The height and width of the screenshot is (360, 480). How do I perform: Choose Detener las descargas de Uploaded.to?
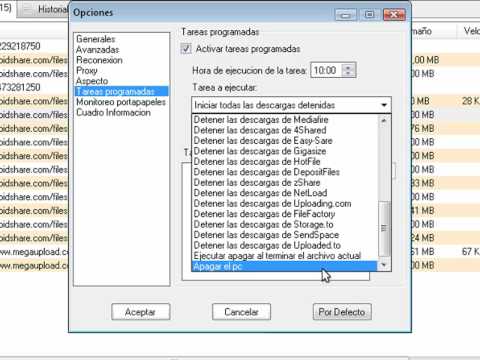pyautogui.click(x=285, y=245)
